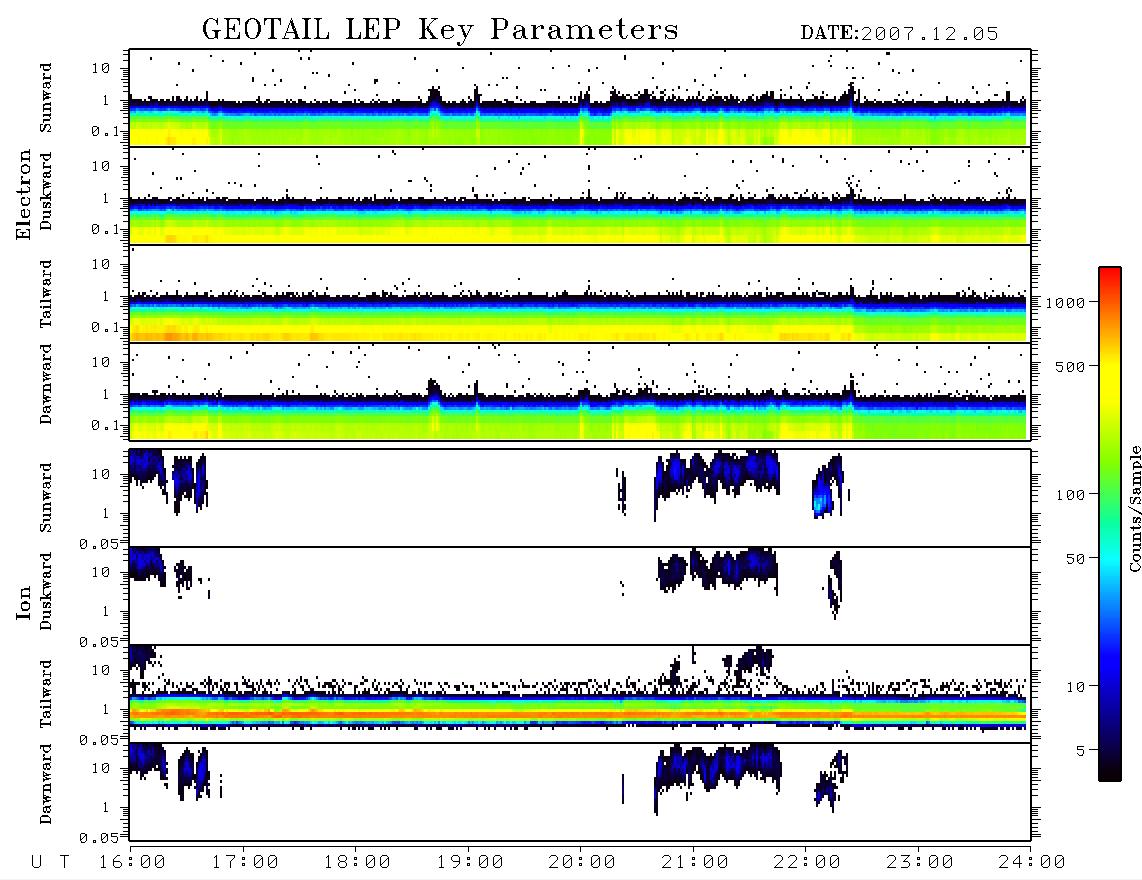1142x880 pixels.
Task: Click the 18:00 time tick label
Action: click(x=357, y=863)
